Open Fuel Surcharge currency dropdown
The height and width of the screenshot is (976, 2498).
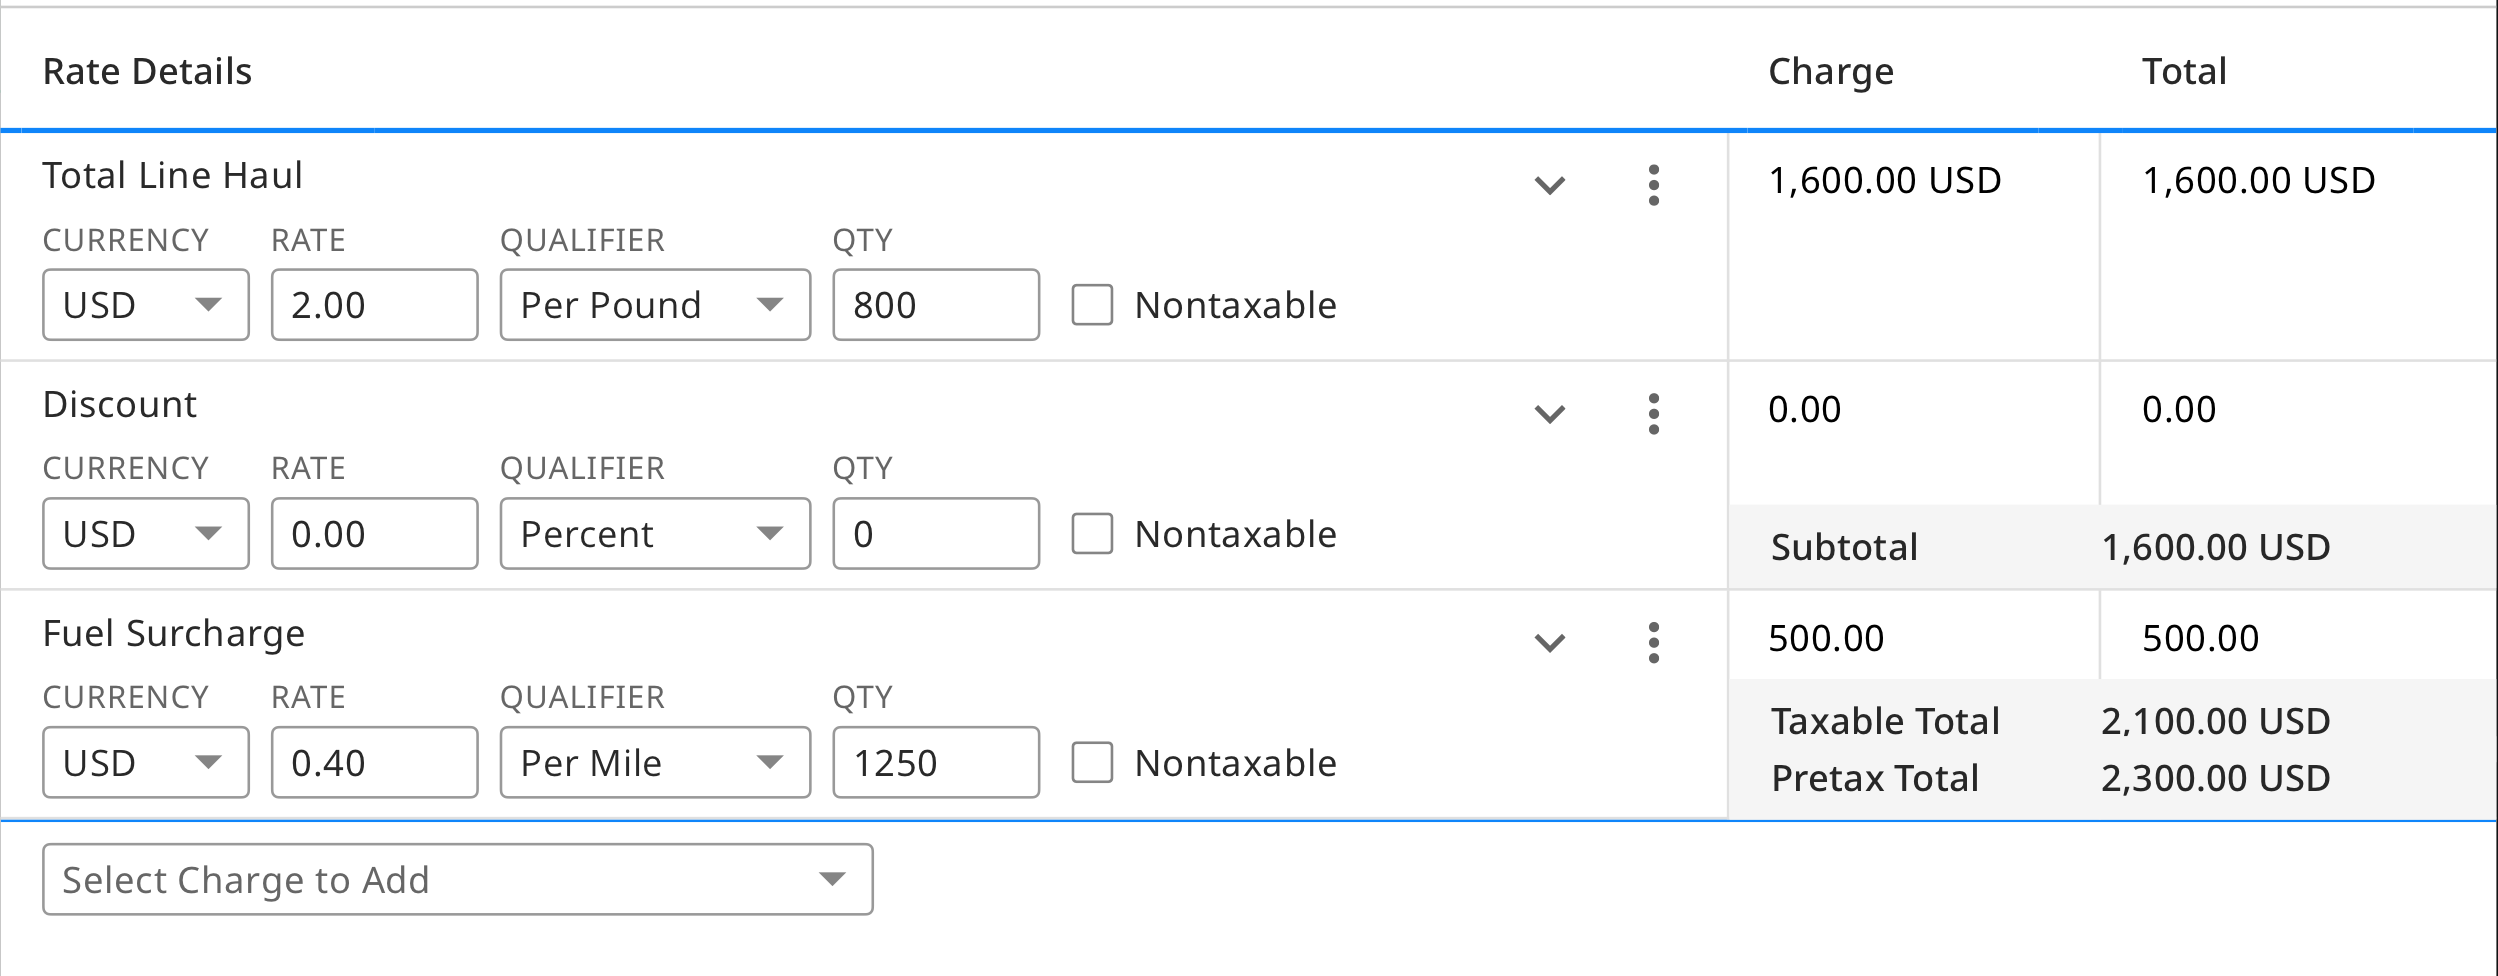(x=146, y=763)
